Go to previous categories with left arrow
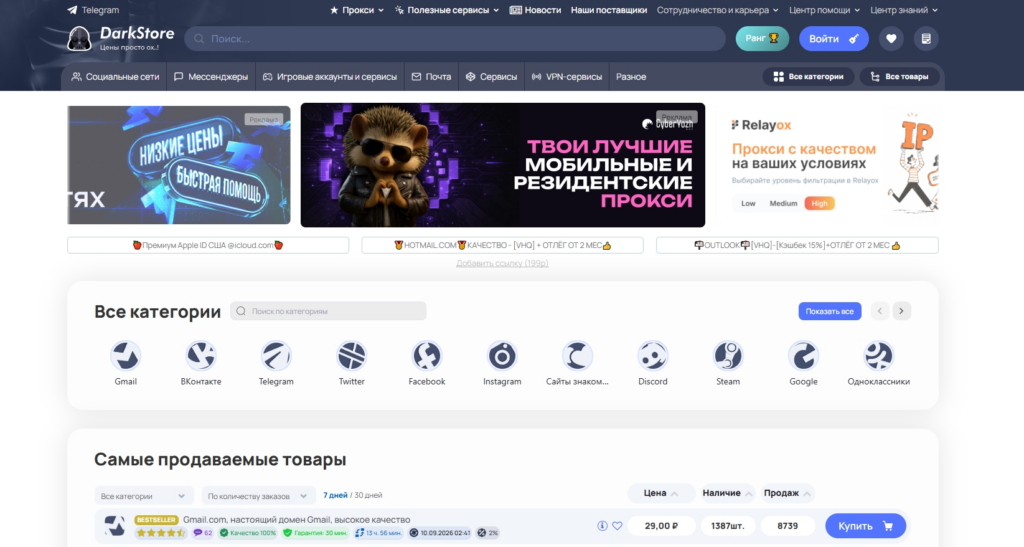The width and height of the screenshot is (1024, 547). pyautogui.click(x=880, y=311)
